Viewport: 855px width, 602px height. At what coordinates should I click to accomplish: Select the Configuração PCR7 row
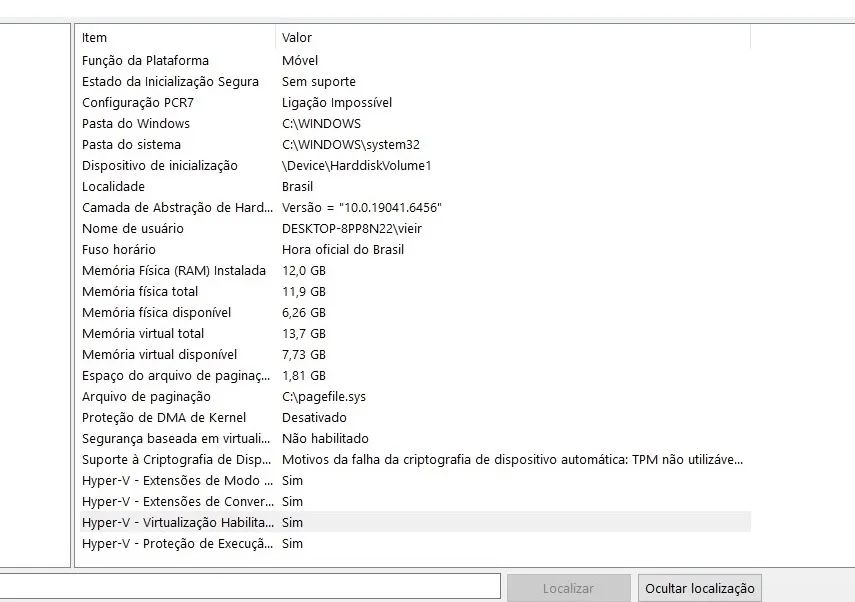(415, 103)
